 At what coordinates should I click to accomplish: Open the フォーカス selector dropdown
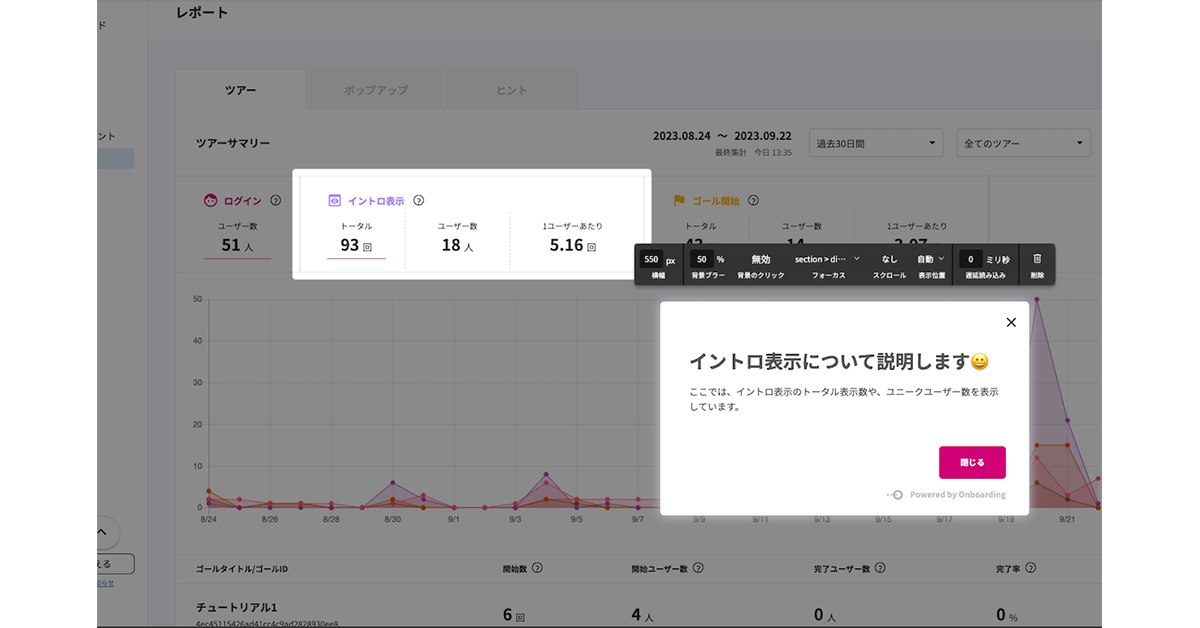click(827, 259)
